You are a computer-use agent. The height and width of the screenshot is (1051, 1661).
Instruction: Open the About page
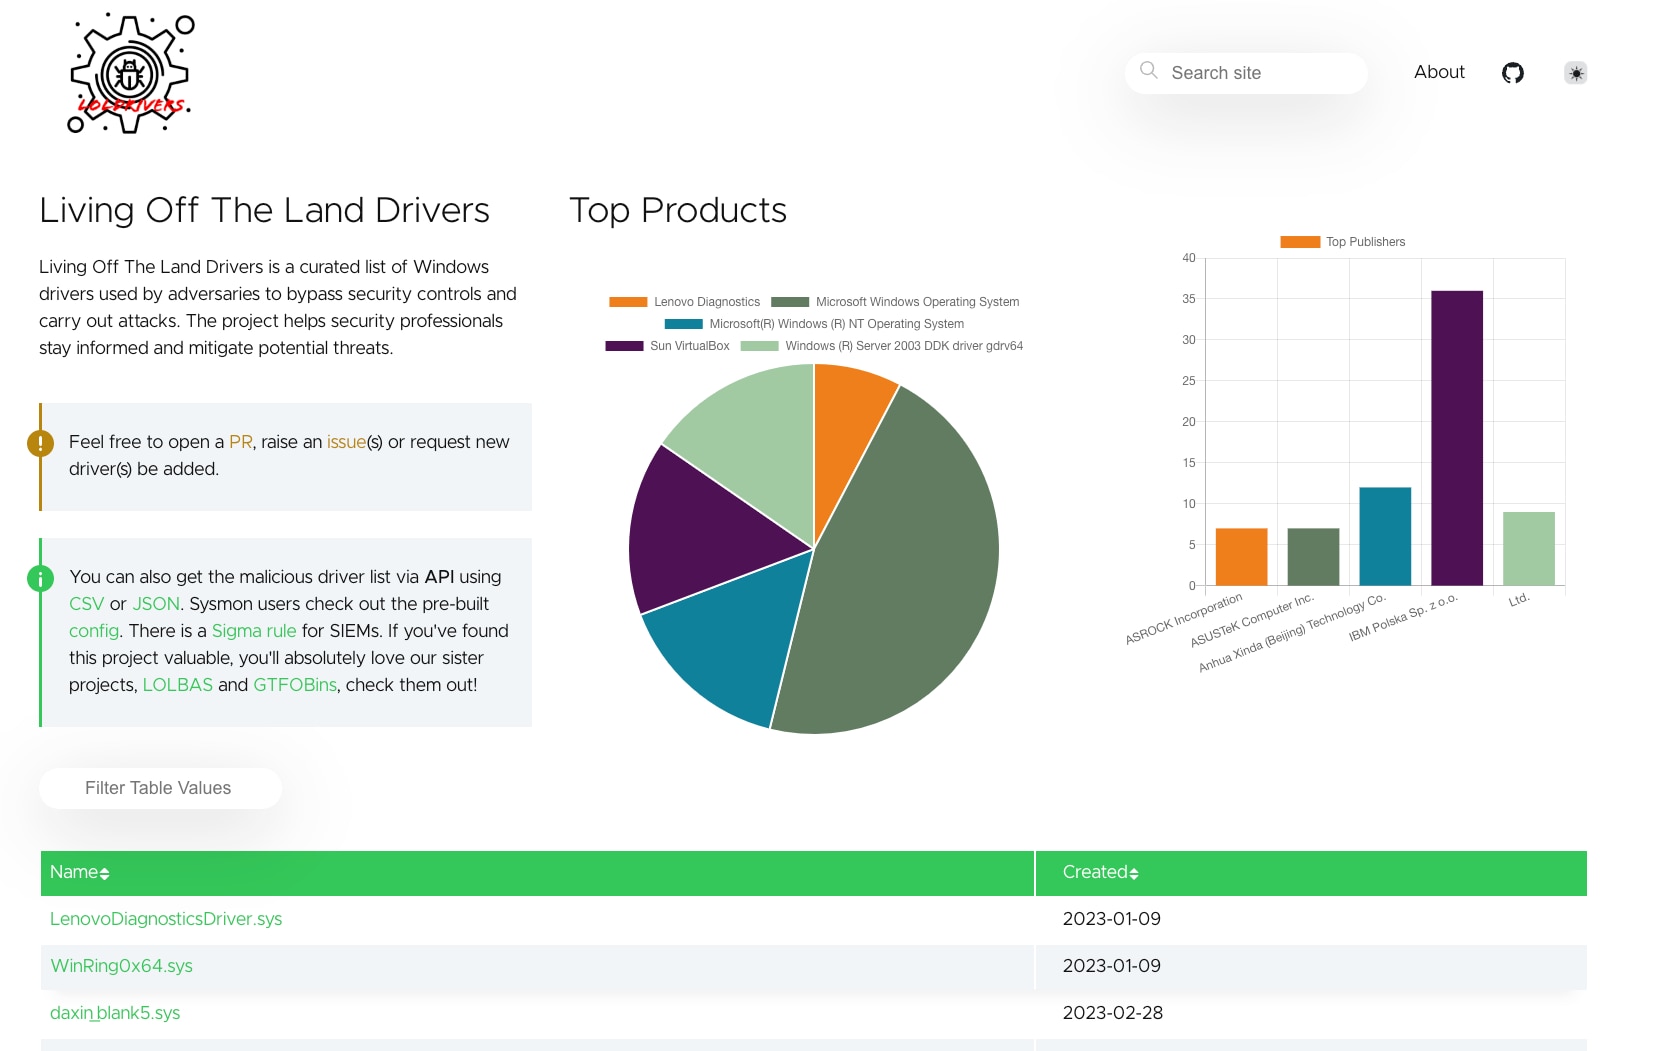click(x=1439, y=72)
